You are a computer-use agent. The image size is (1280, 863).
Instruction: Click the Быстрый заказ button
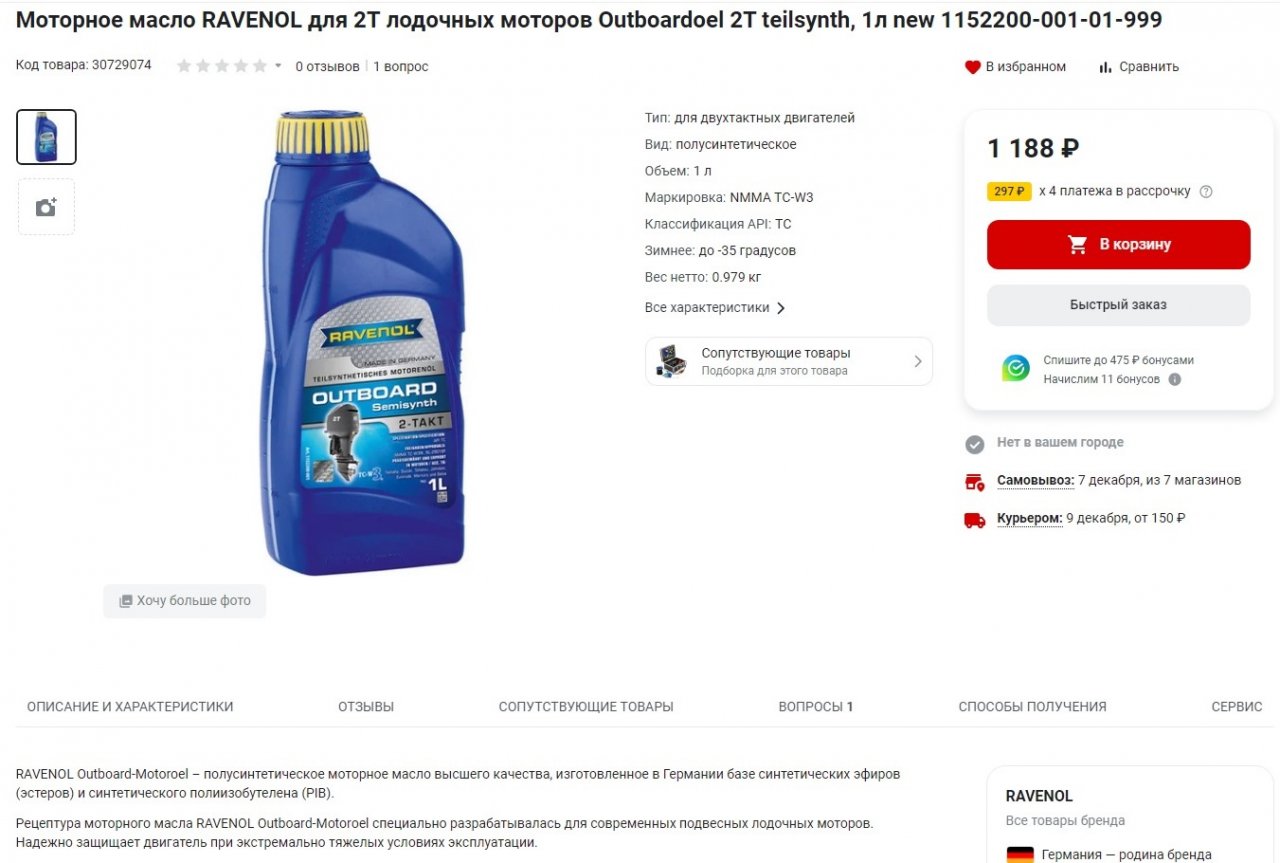(1118, 305)
